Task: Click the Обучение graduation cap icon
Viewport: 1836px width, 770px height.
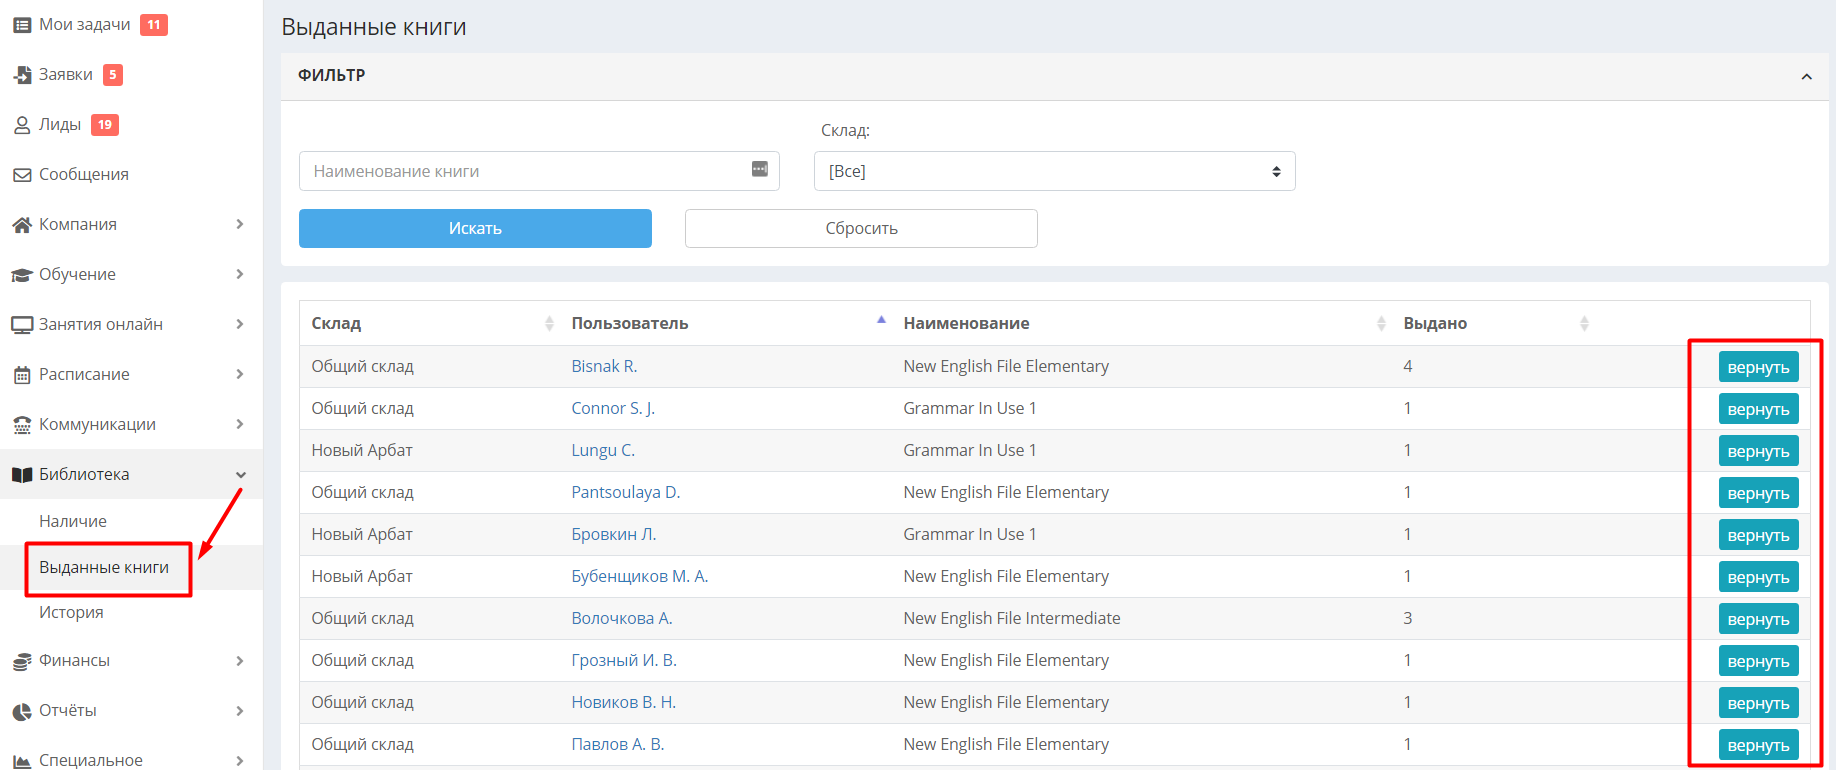Action: point(22,275)
